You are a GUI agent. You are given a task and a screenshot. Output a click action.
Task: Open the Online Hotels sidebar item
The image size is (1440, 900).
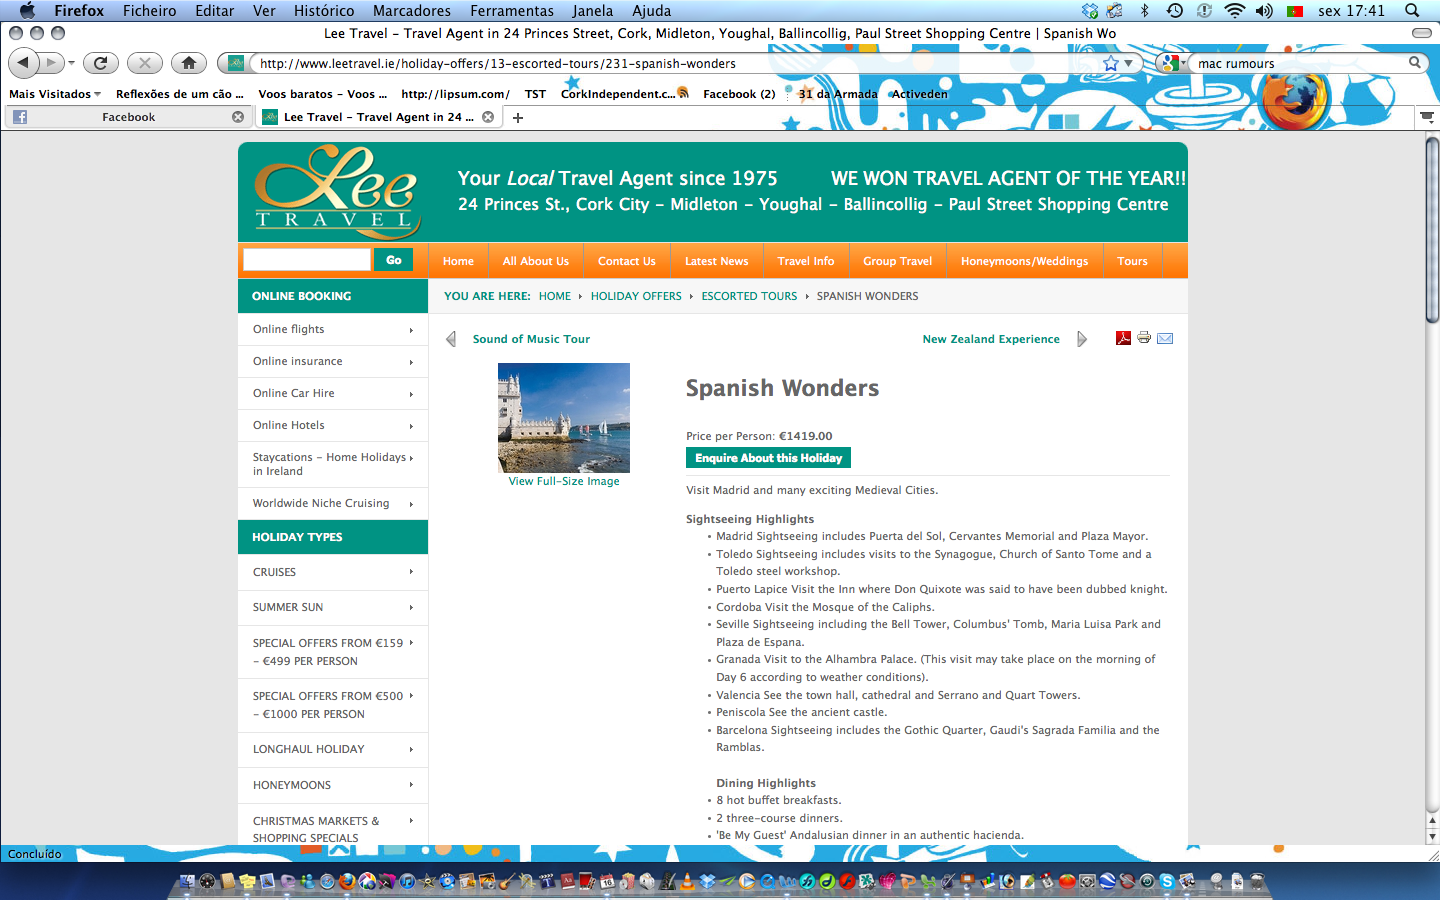(333, 425)
